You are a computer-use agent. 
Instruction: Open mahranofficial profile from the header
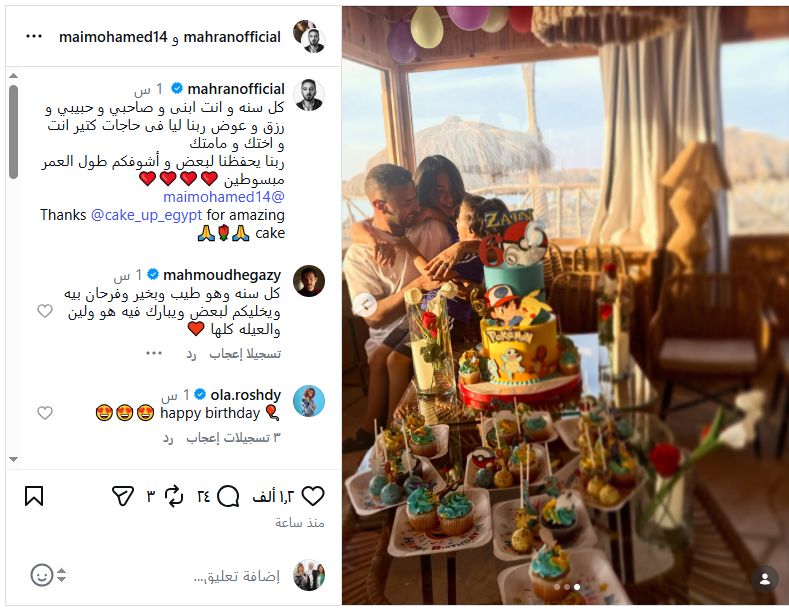[232, 37]
